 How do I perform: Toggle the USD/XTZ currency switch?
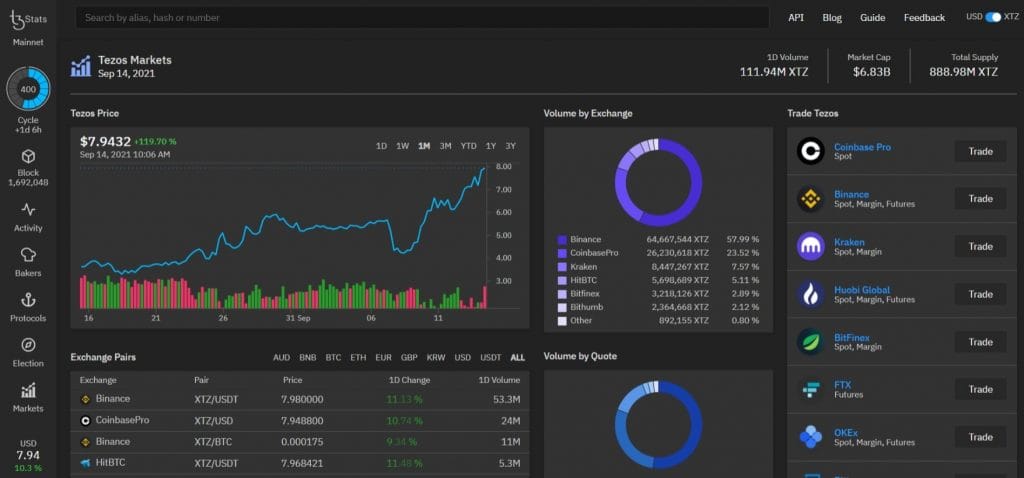point(993,17)
